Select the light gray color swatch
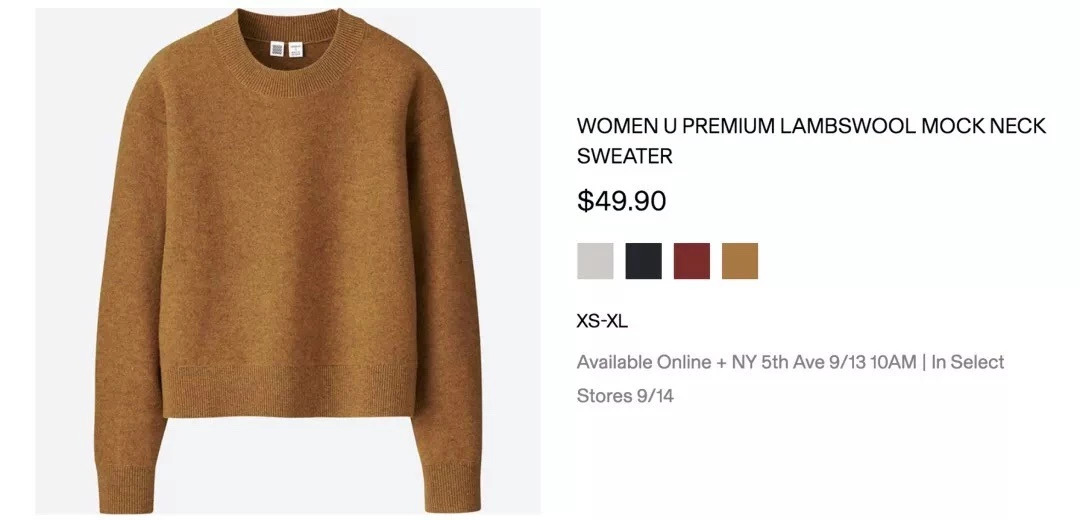The width and height of the screenshot is (1080, 520). click(x=595, y=261)
